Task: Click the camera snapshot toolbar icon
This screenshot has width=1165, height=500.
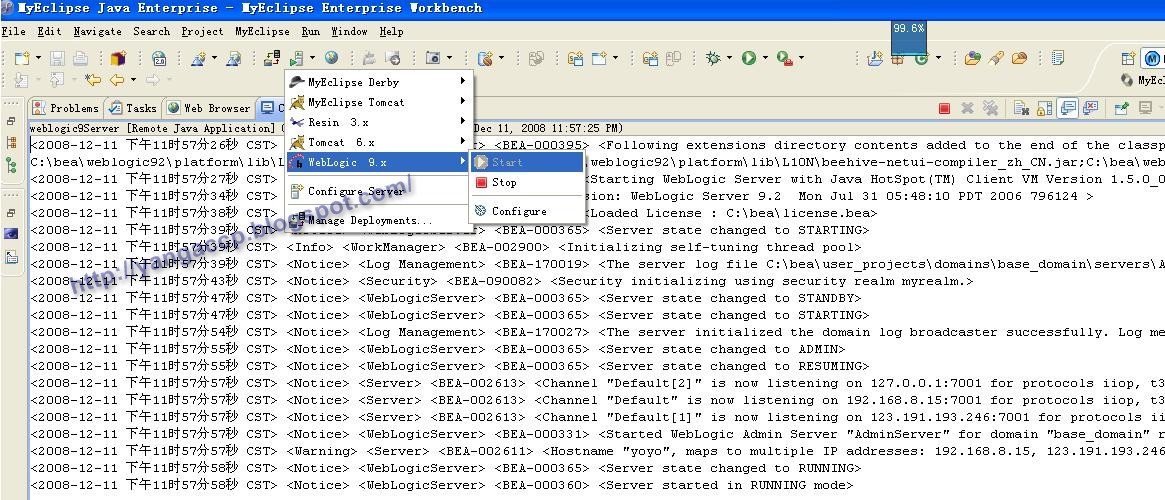Action: coord(433,58)
